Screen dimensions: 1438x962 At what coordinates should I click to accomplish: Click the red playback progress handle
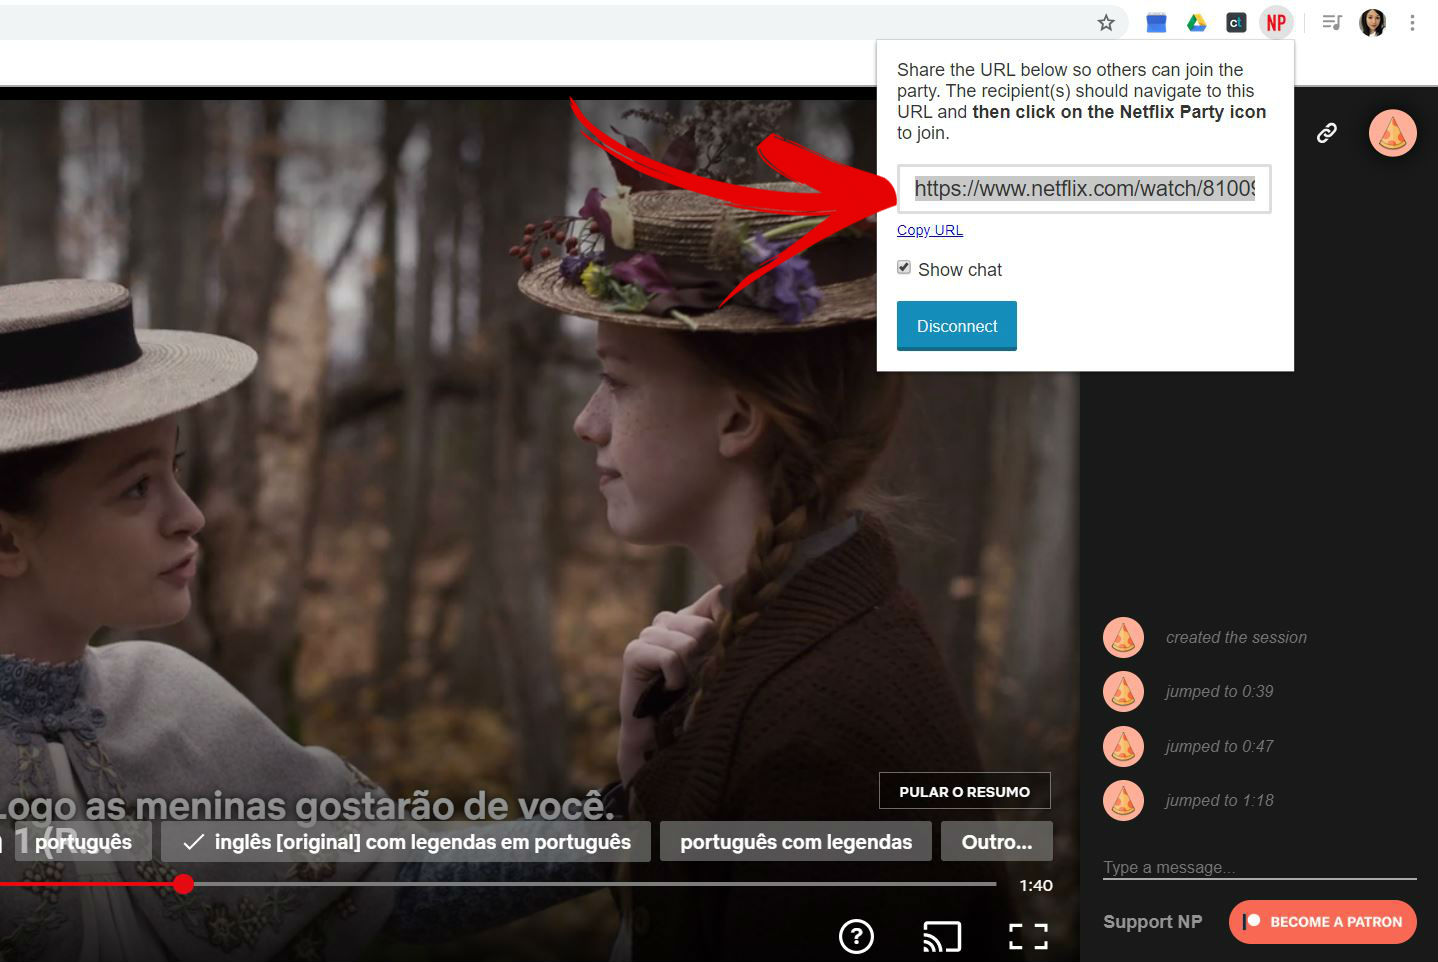click(183, 884)
